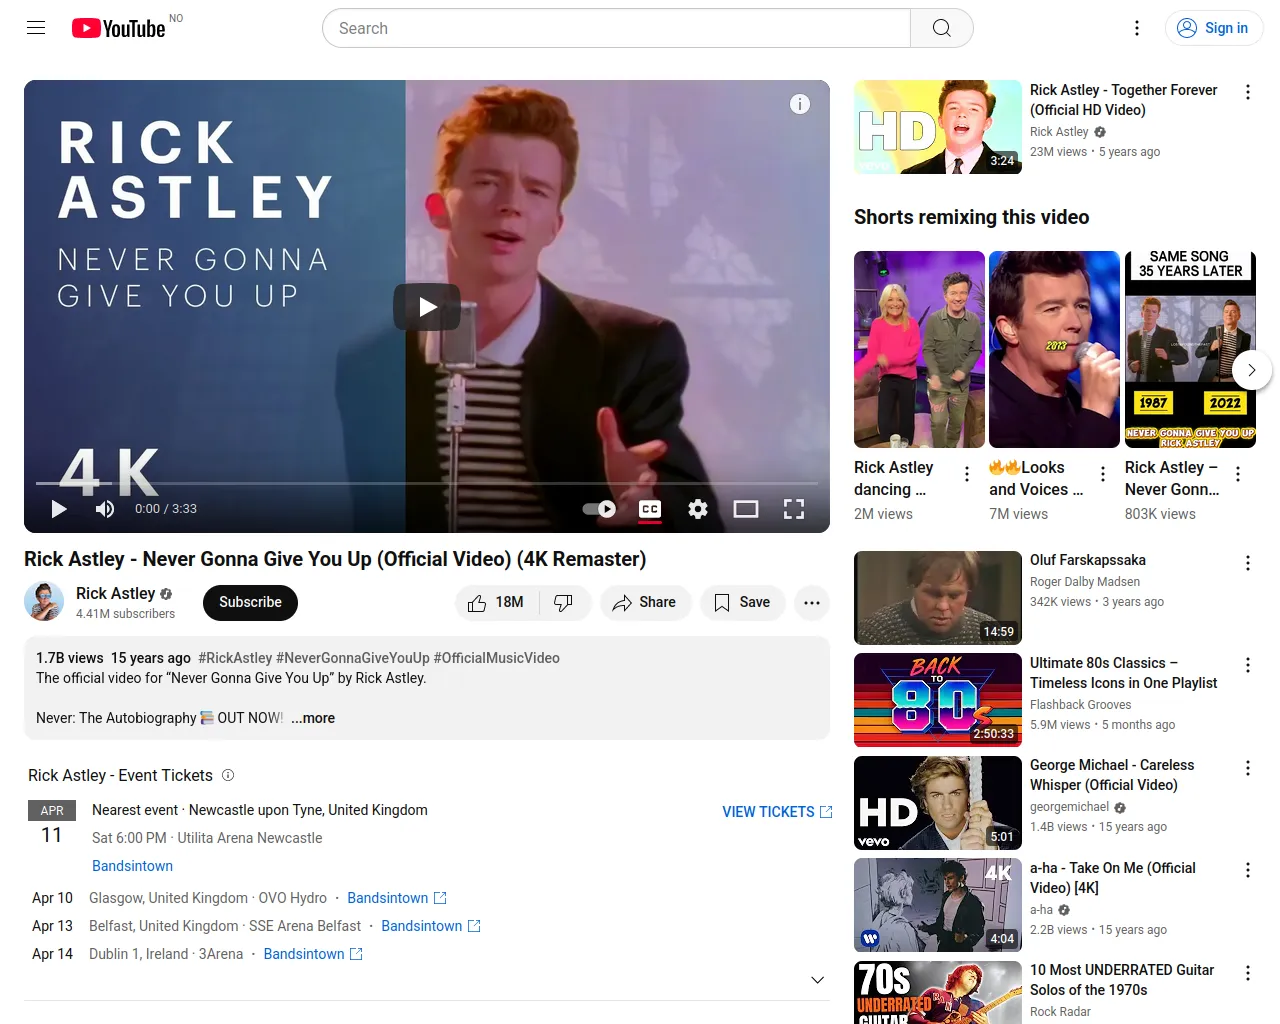Open georgemichael channel name

(1069, 807)
